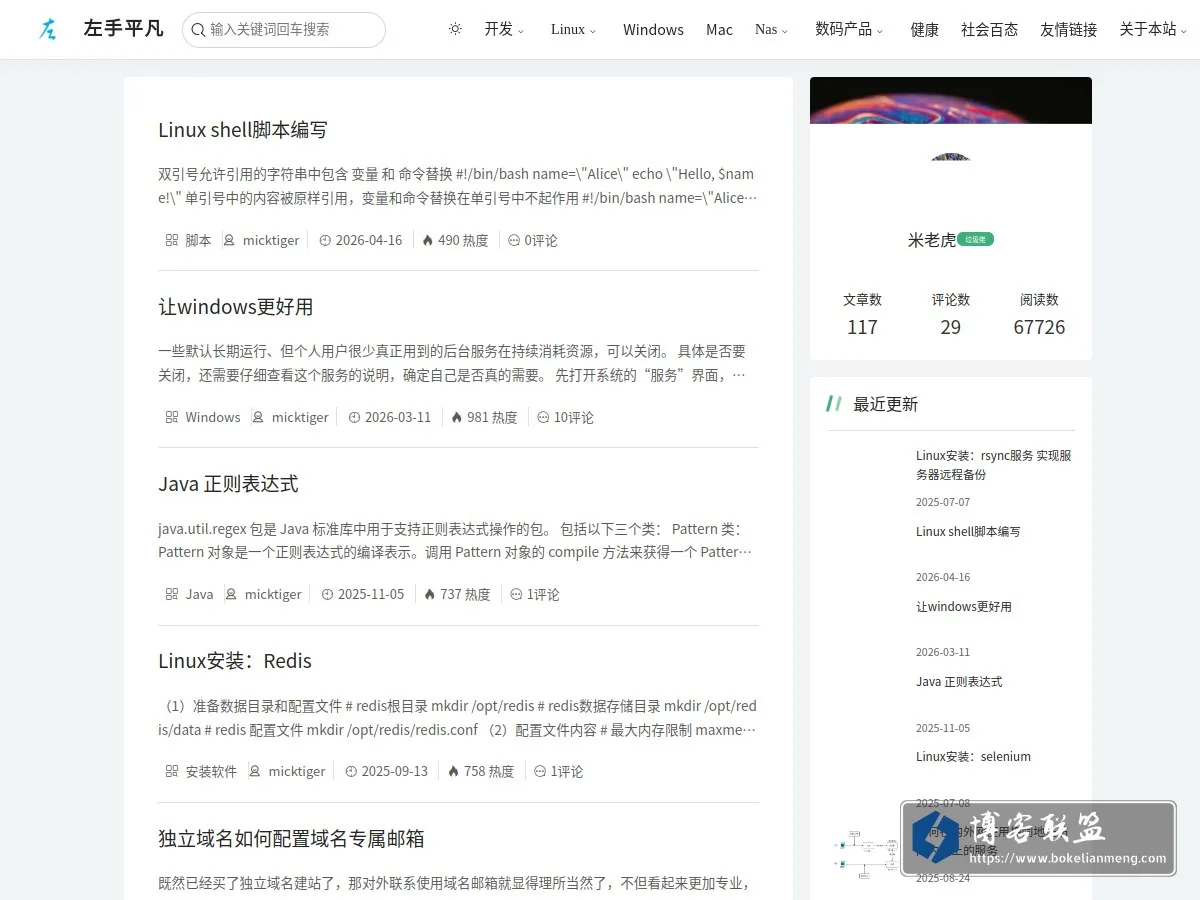
Task: Click micktiger author in 让windows更好用 post
Action: (x=300, y=417)
